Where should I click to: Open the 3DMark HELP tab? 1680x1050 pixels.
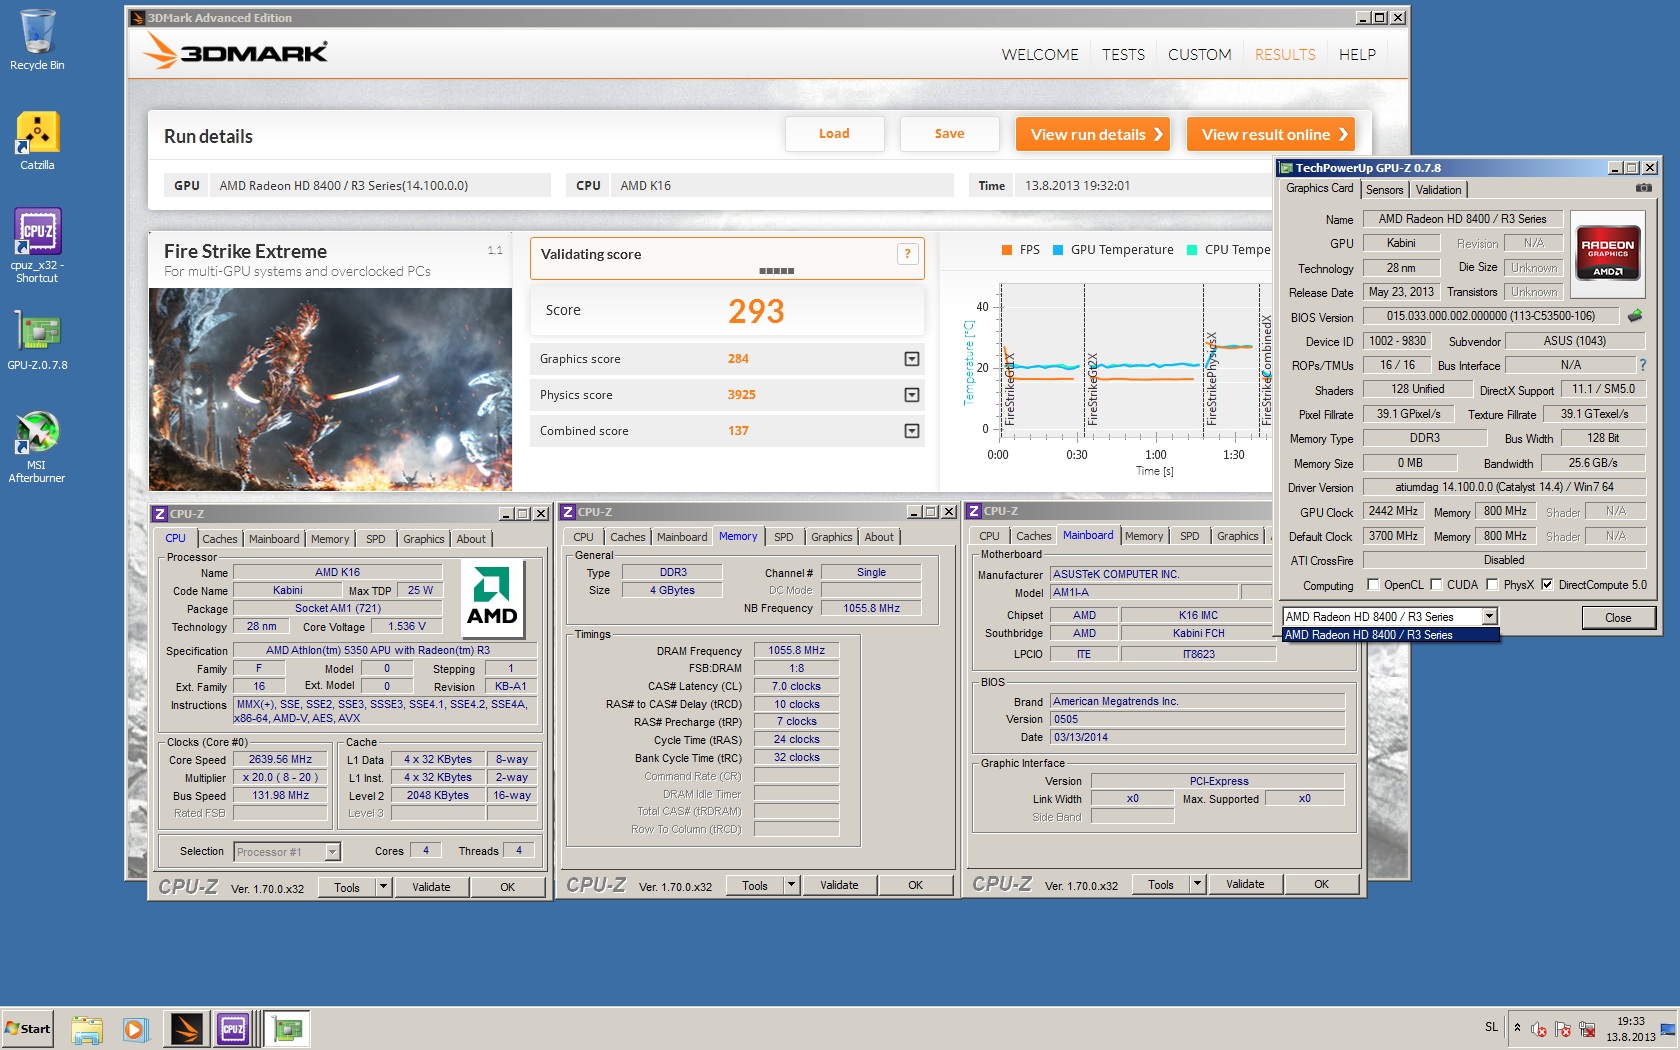[x=1357, y=55]
